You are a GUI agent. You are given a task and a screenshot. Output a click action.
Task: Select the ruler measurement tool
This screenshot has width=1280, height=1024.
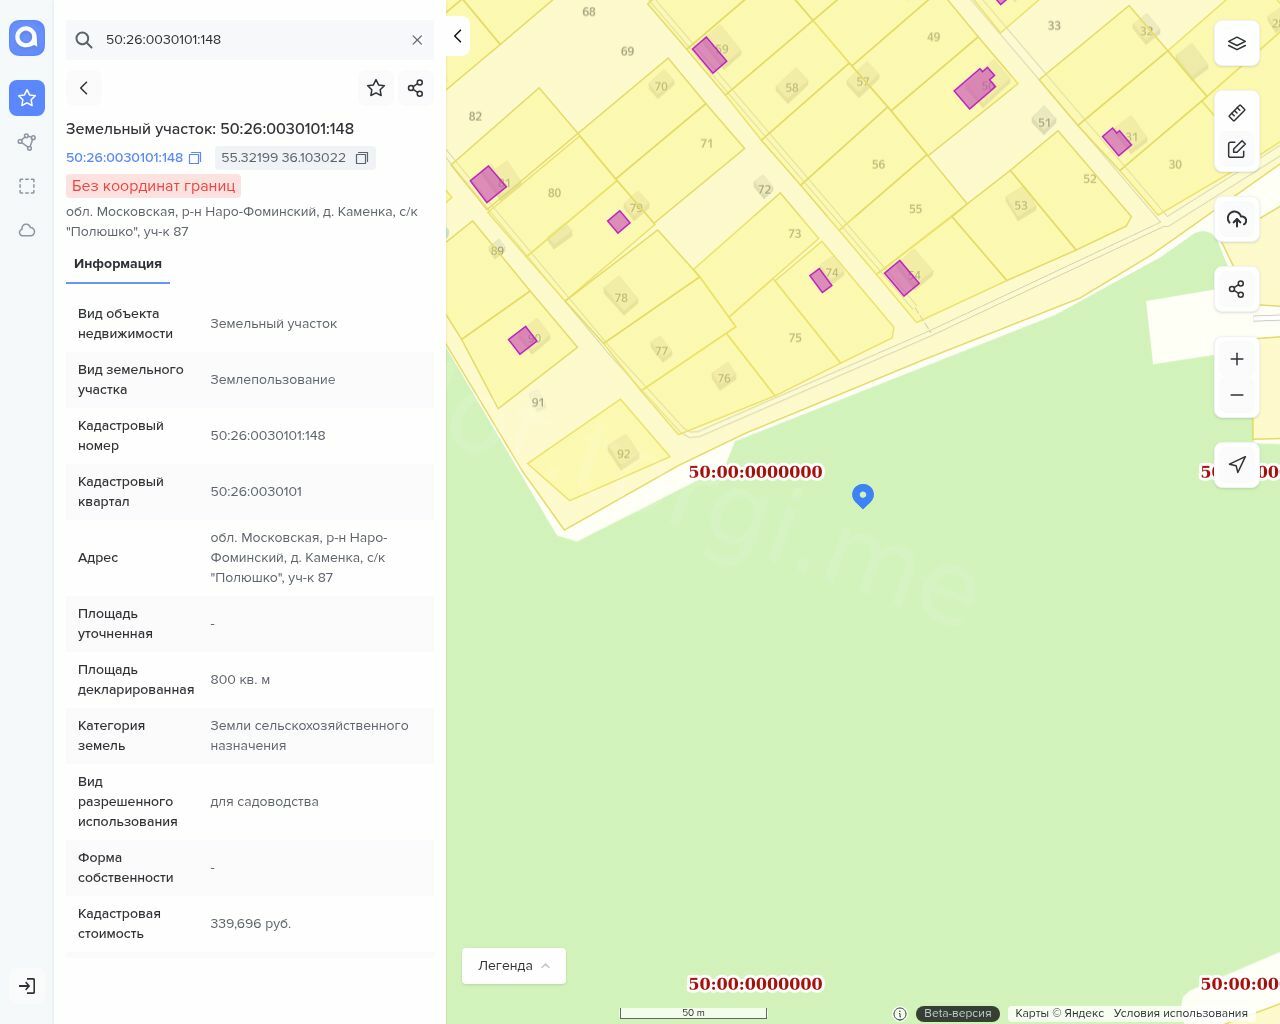pyautogui.click(x=1237, y=113)
